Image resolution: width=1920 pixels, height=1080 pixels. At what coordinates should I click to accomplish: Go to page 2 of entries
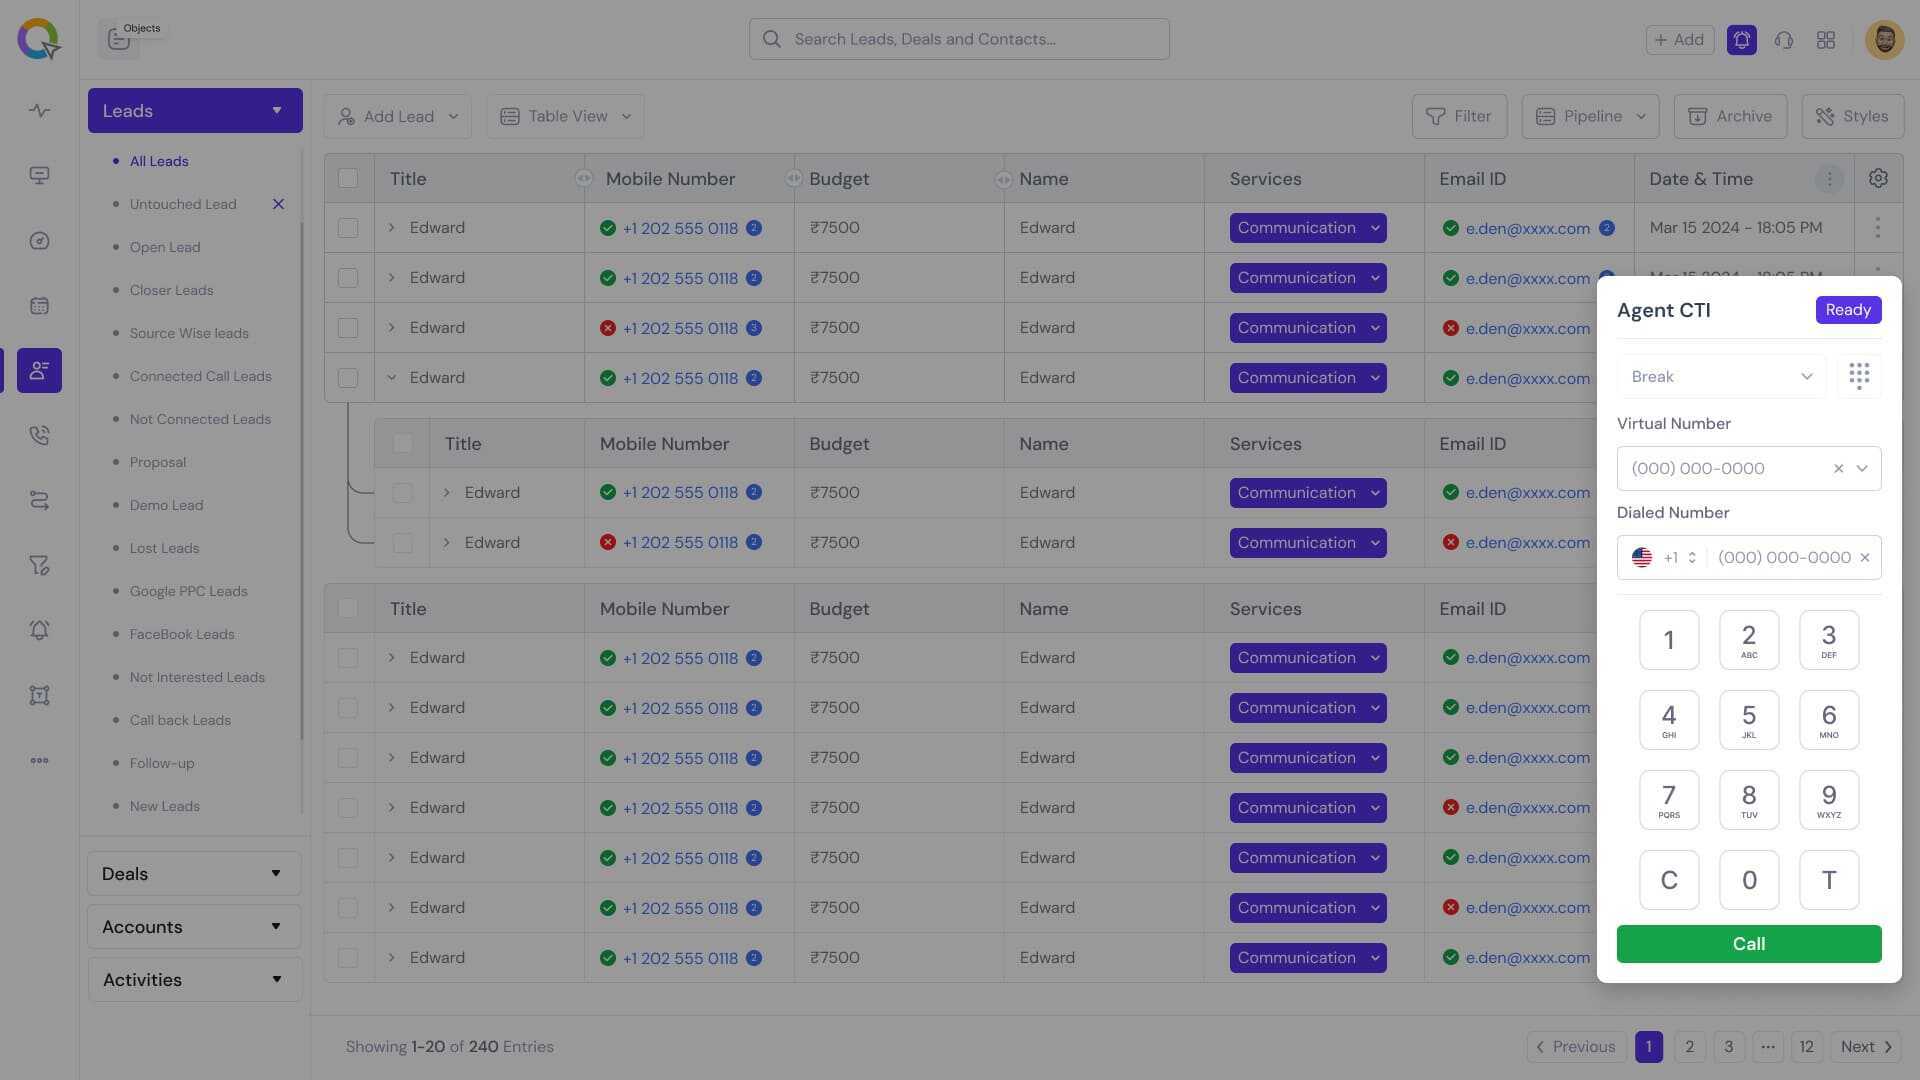[1689, 1046]
